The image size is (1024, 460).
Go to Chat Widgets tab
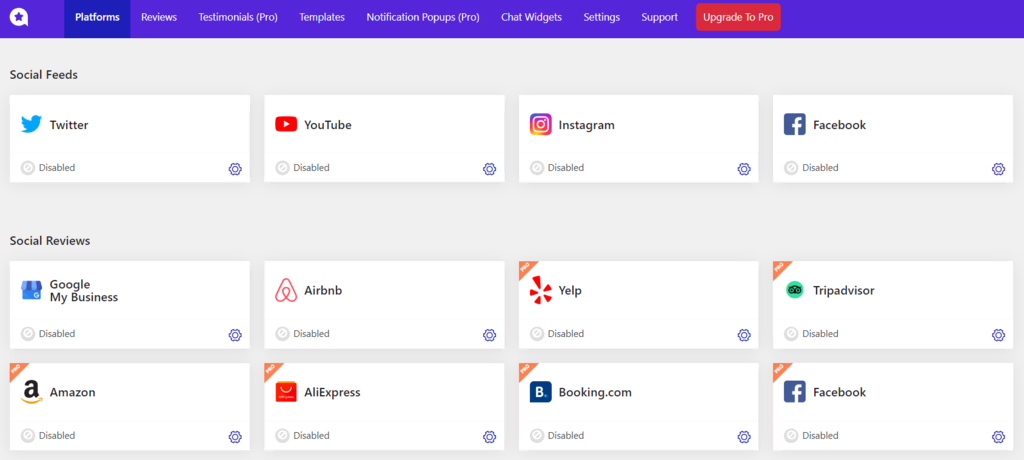(x=531, y=18)
